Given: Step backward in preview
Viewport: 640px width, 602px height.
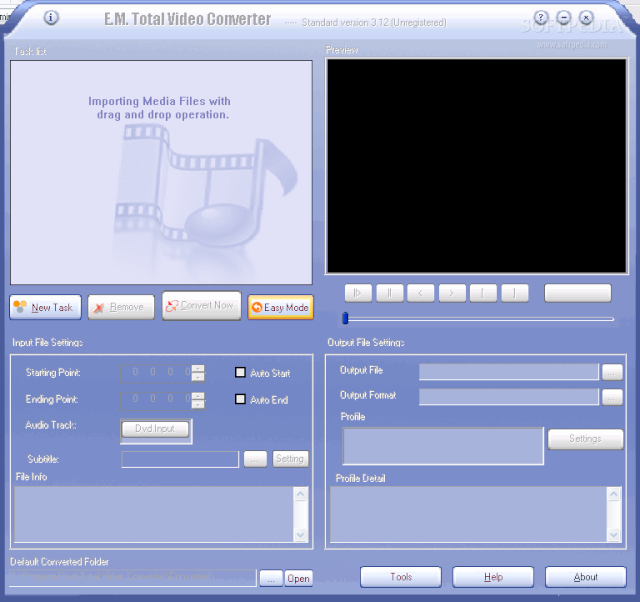Looking at the screenshot, I should pyautogui.click(x=420, y=293).
